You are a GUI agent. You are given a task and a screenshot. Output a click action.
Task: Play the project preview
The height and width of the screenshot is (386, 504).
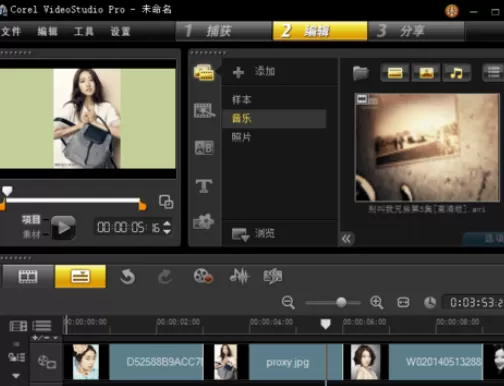point(63,228)
